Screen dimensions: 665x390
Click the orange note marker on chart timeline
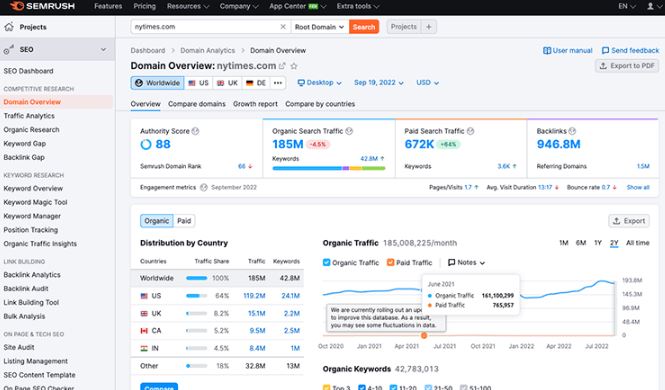click(x=424, y=335)
